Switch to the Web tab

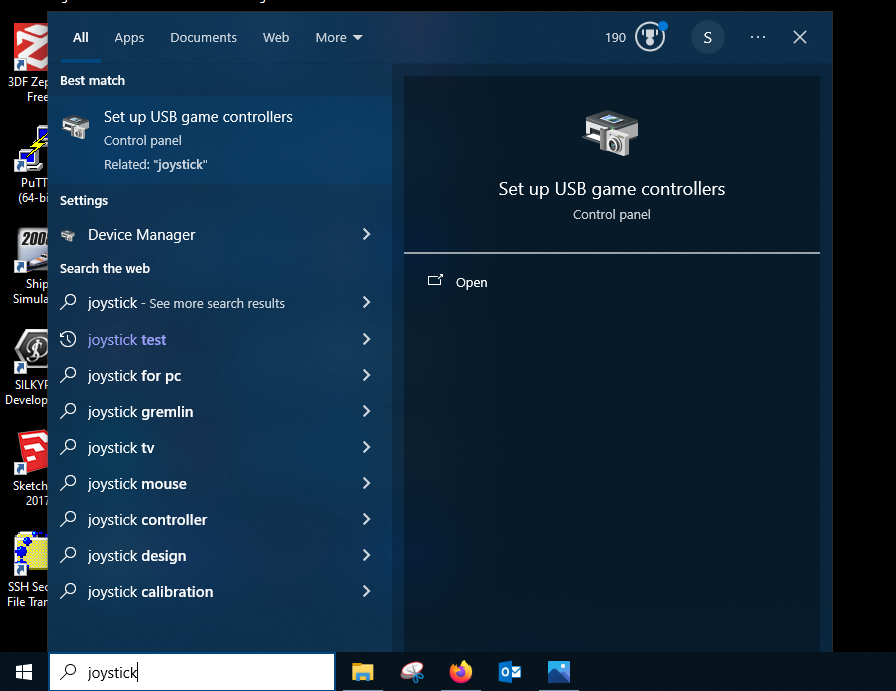click(x=276, y=38)
